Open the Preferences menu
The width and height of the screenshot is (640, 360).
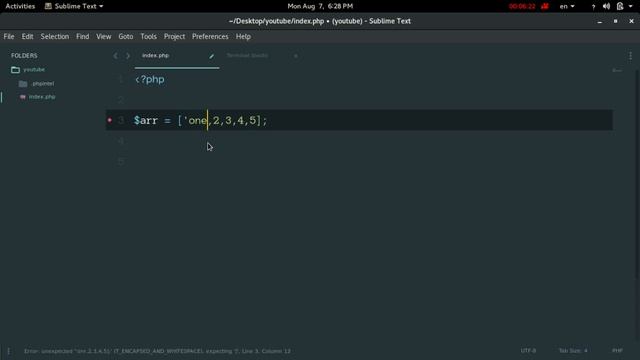(x=210, y=36)
